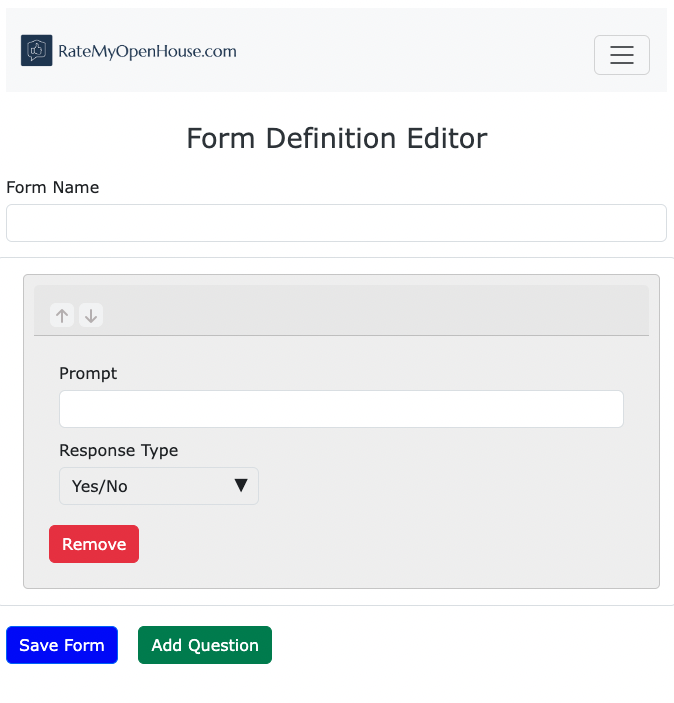674x703 pixels.
Task: Click the question card's gray header bar
Action: coord(380,310)
